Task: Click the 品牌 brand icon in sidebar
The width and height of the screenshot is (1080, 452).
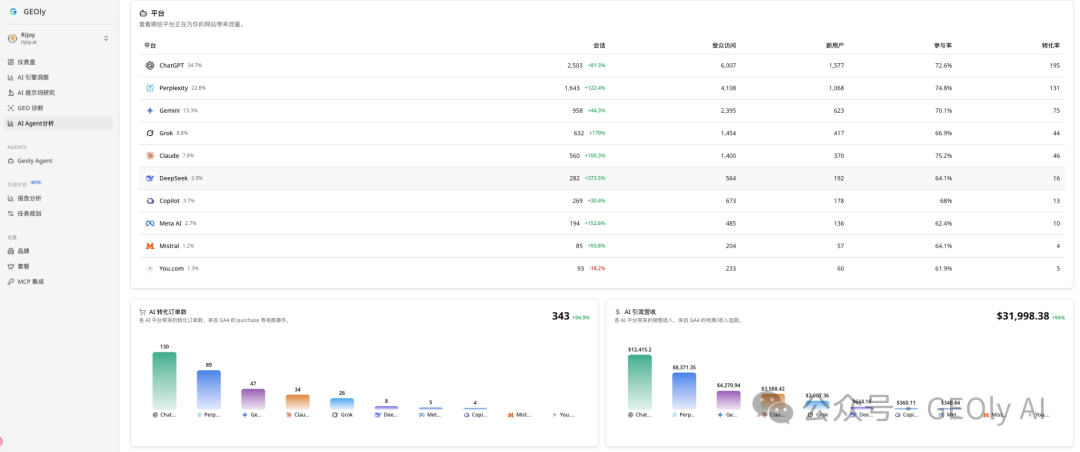Action: point(11,251)
